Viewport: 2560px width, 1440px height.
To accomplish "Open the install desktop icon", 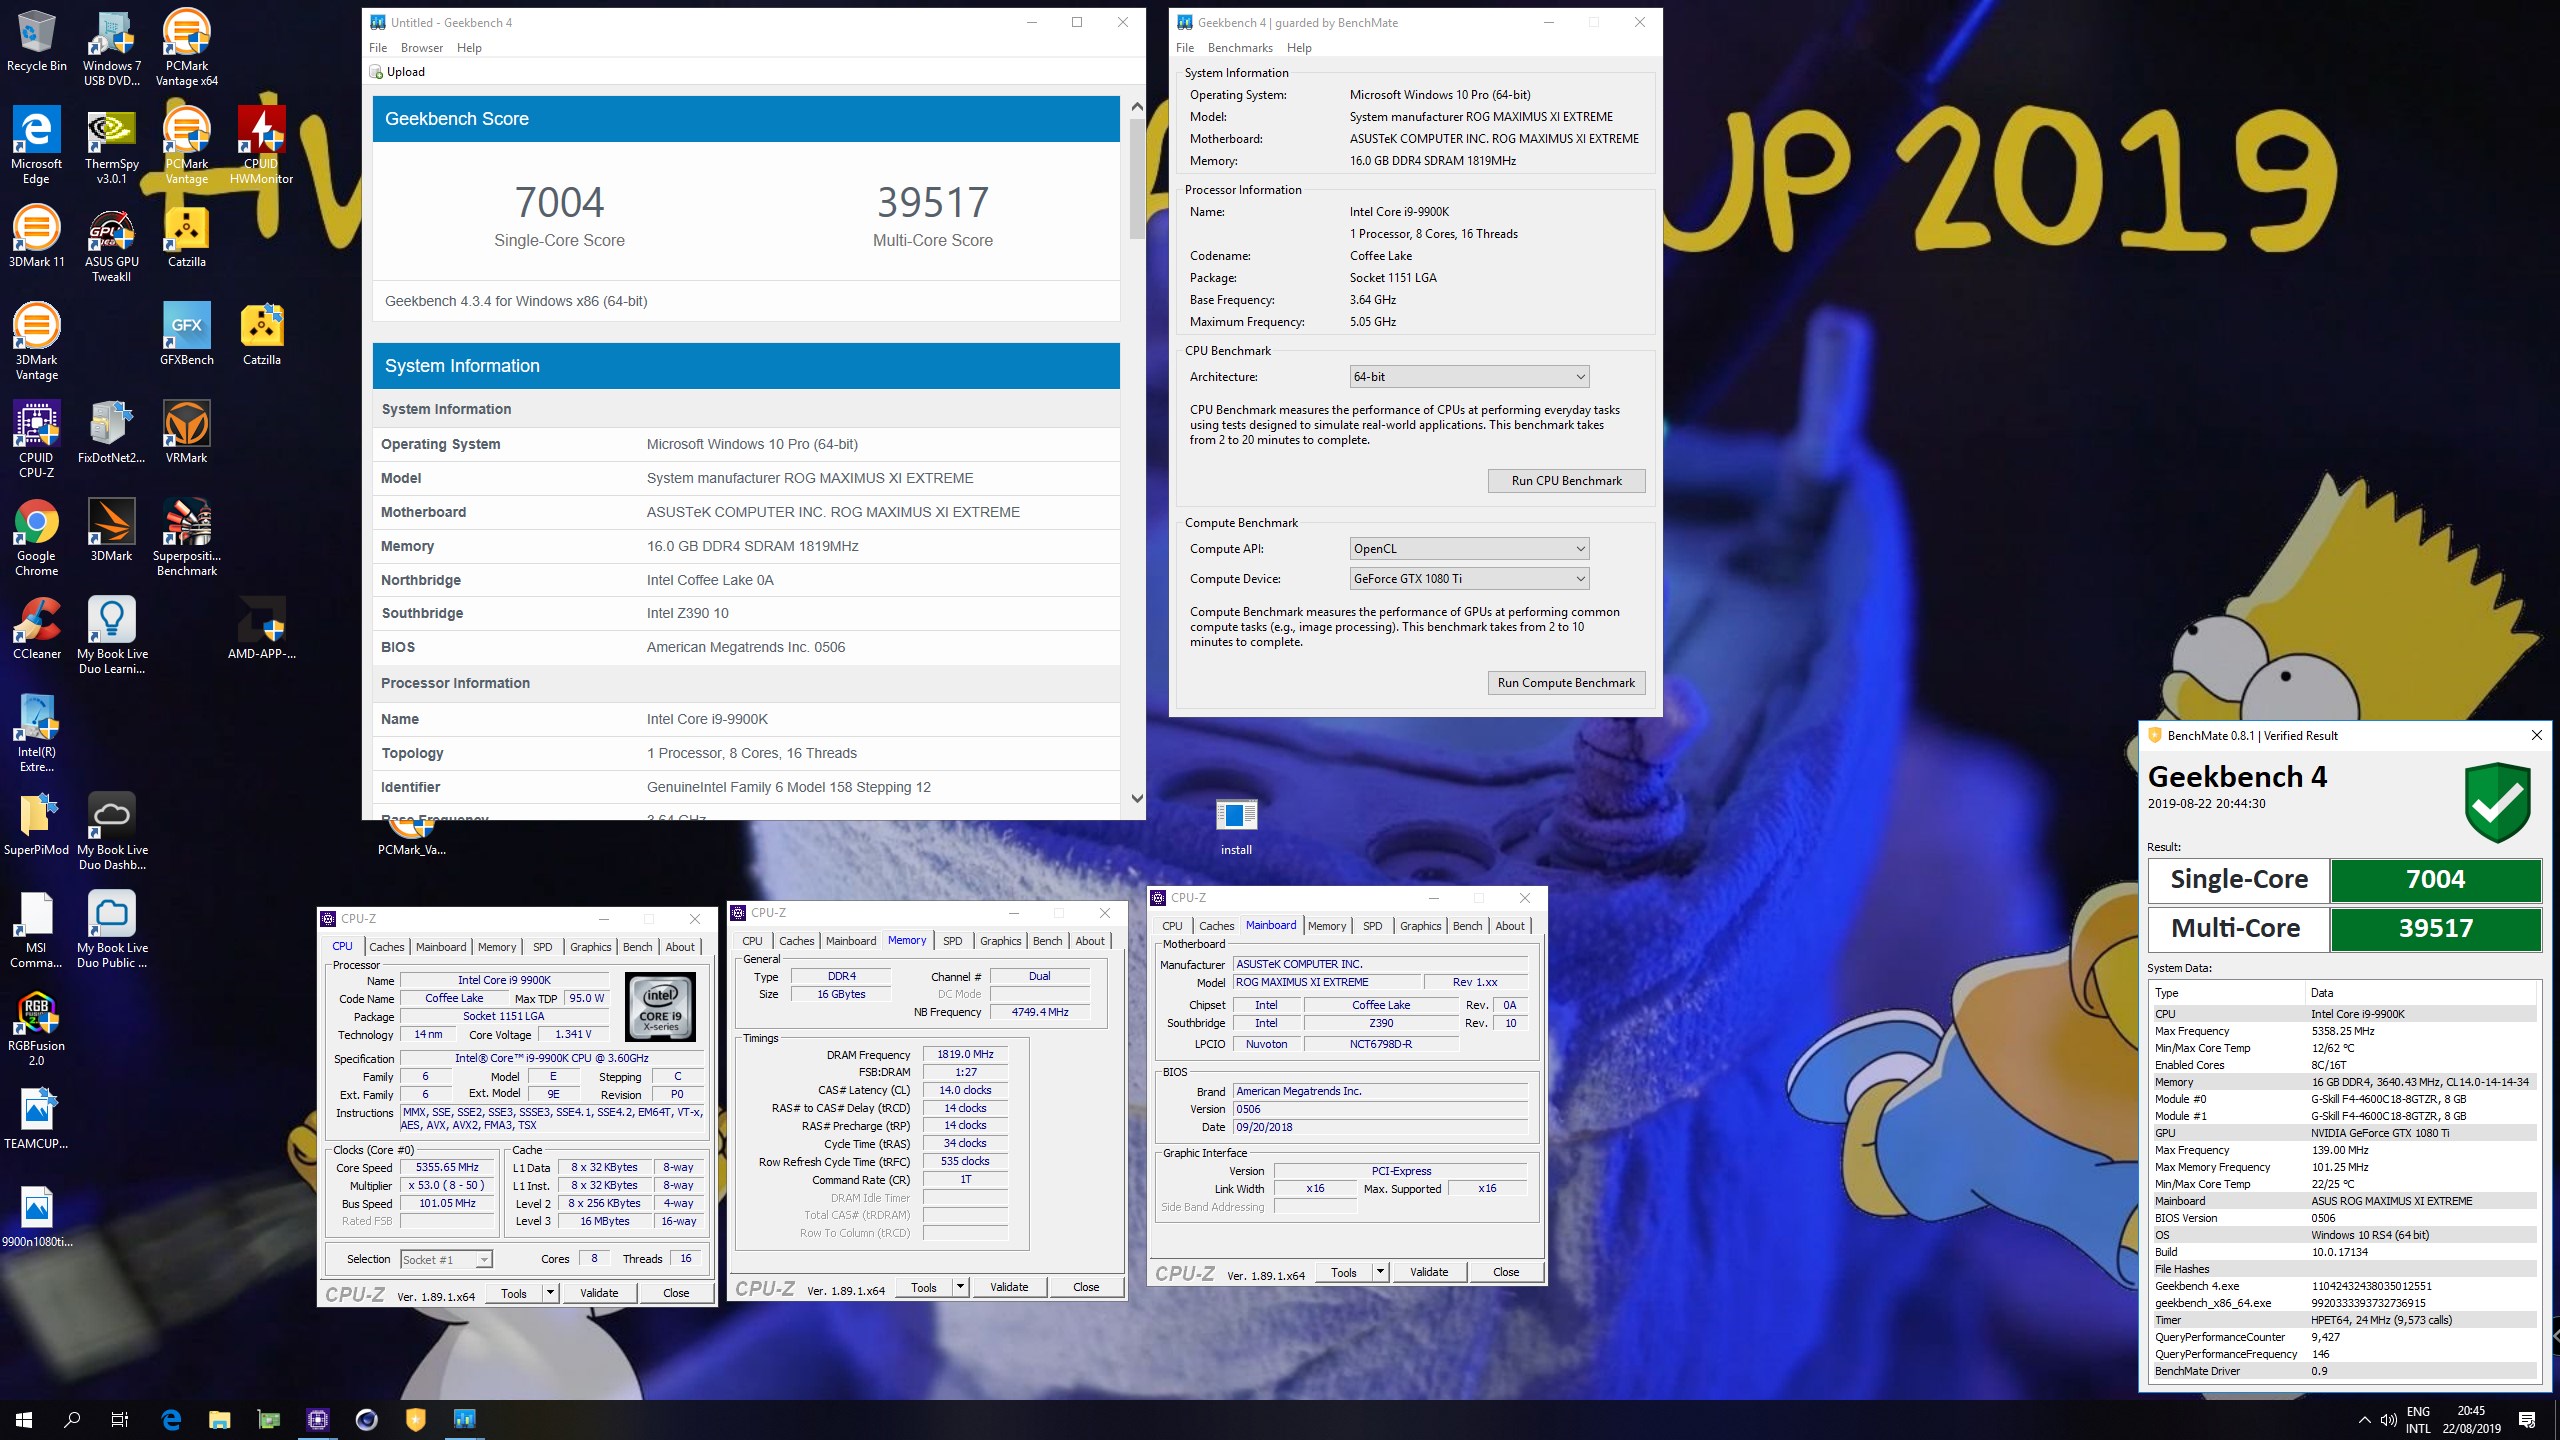I will point(1236,826).
